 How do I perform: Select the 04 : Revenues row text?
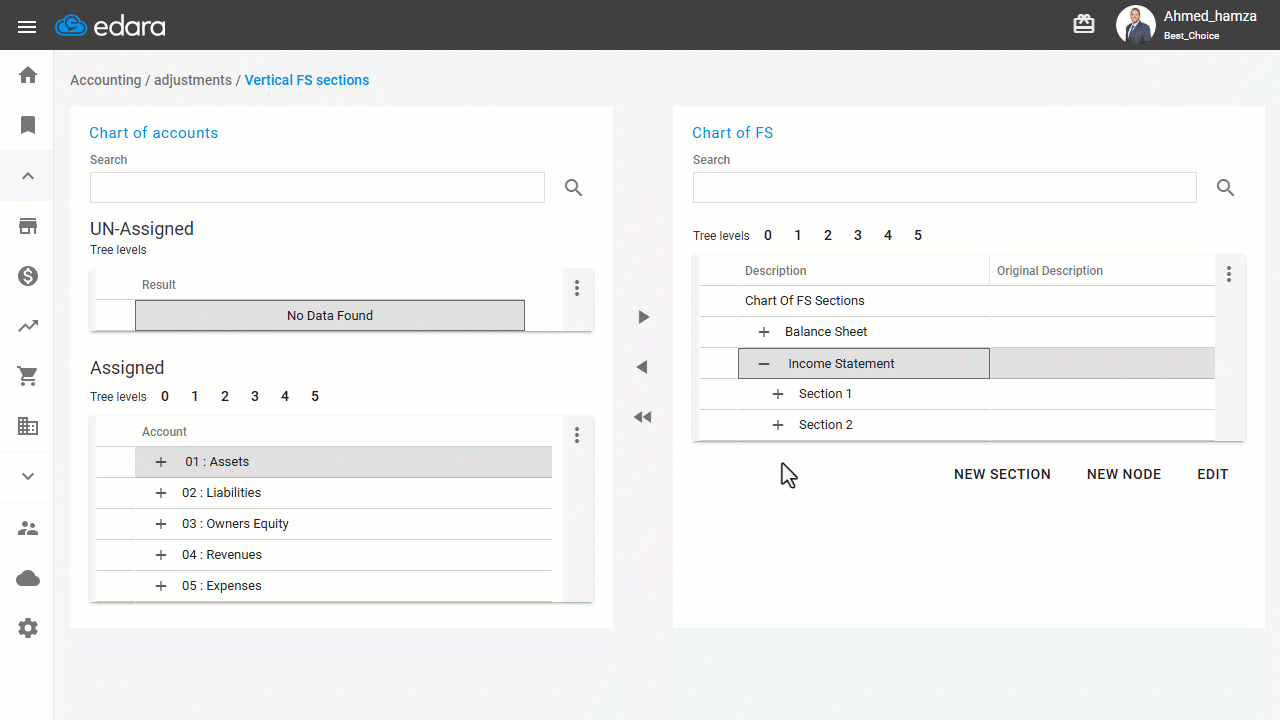click(x=222, y=555)
